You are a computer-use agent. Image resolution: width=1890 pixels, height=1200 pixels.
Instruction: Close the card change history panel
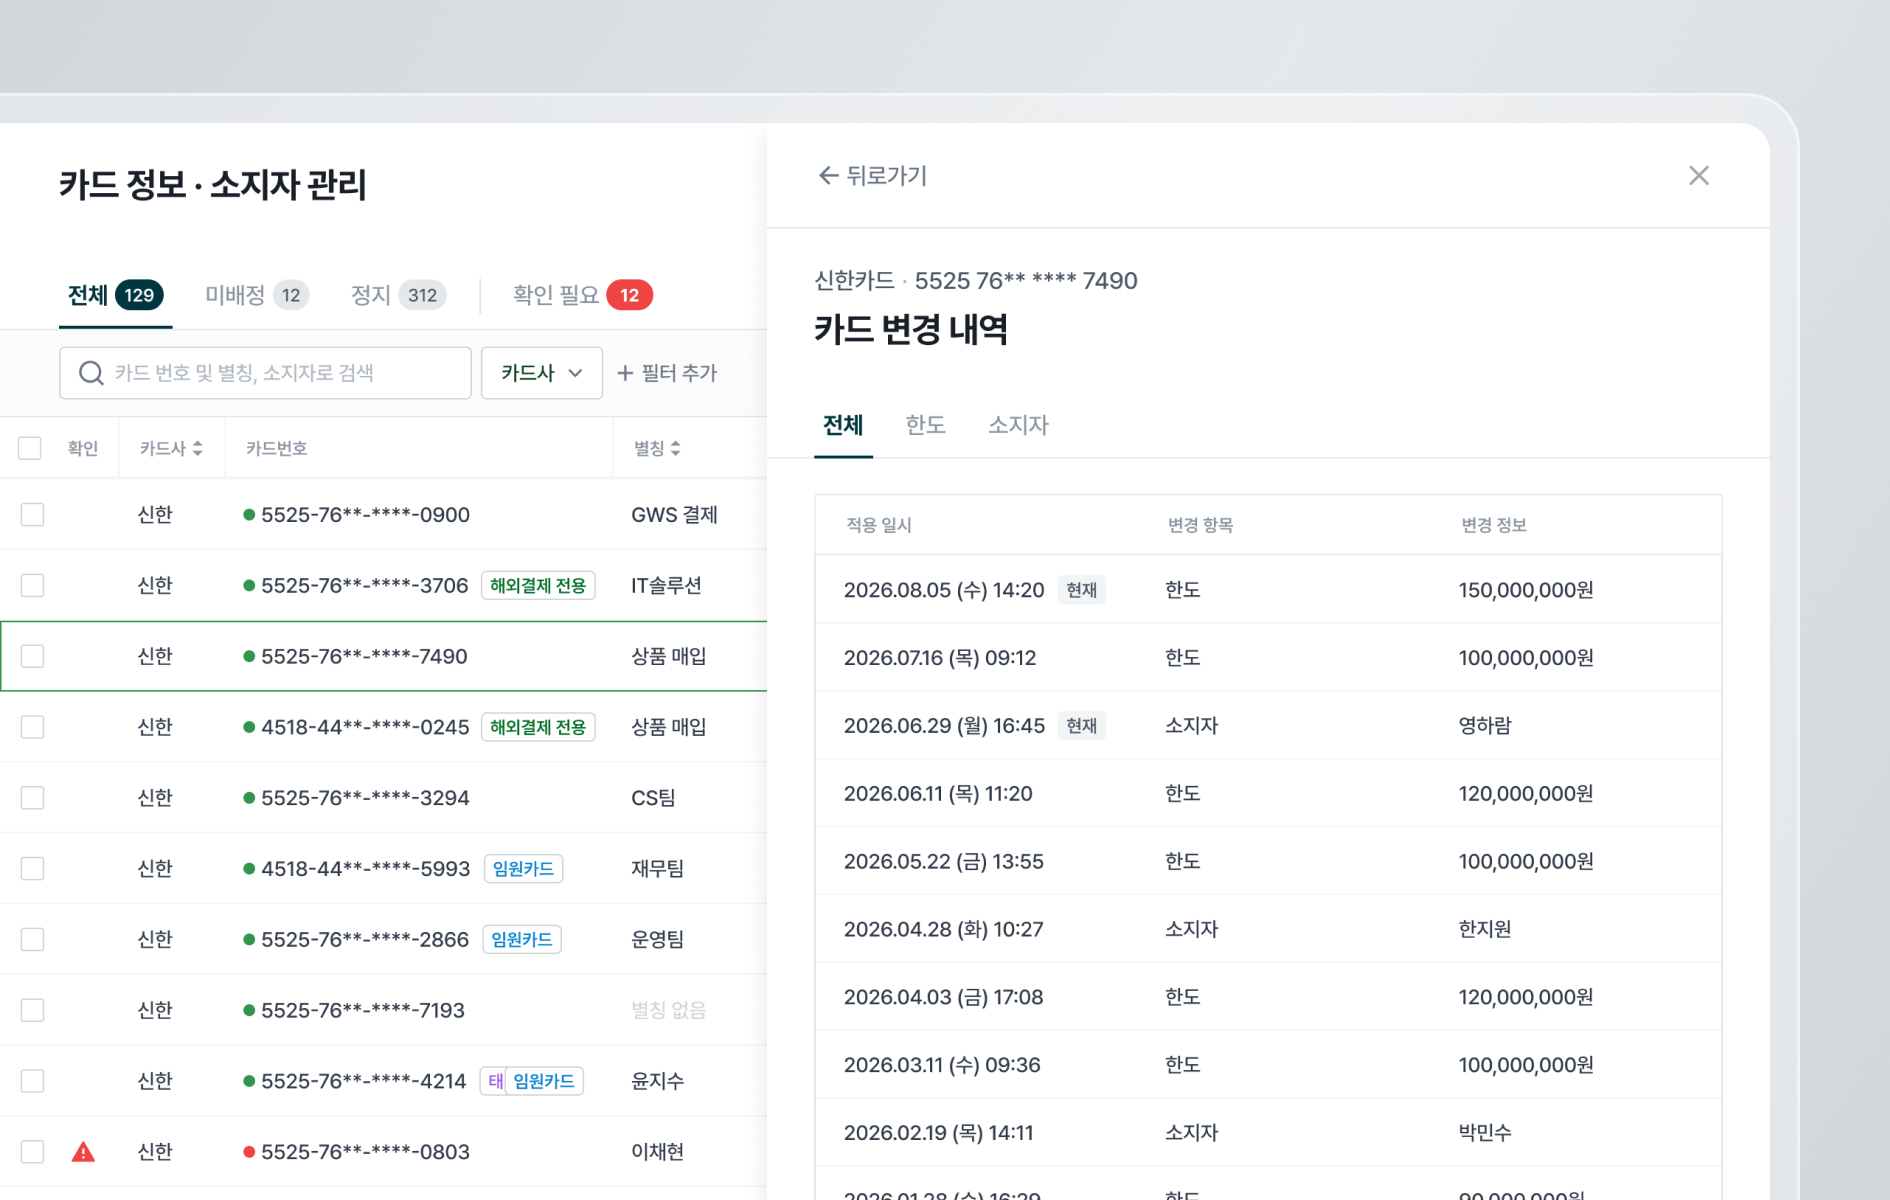click(1698, 176)
